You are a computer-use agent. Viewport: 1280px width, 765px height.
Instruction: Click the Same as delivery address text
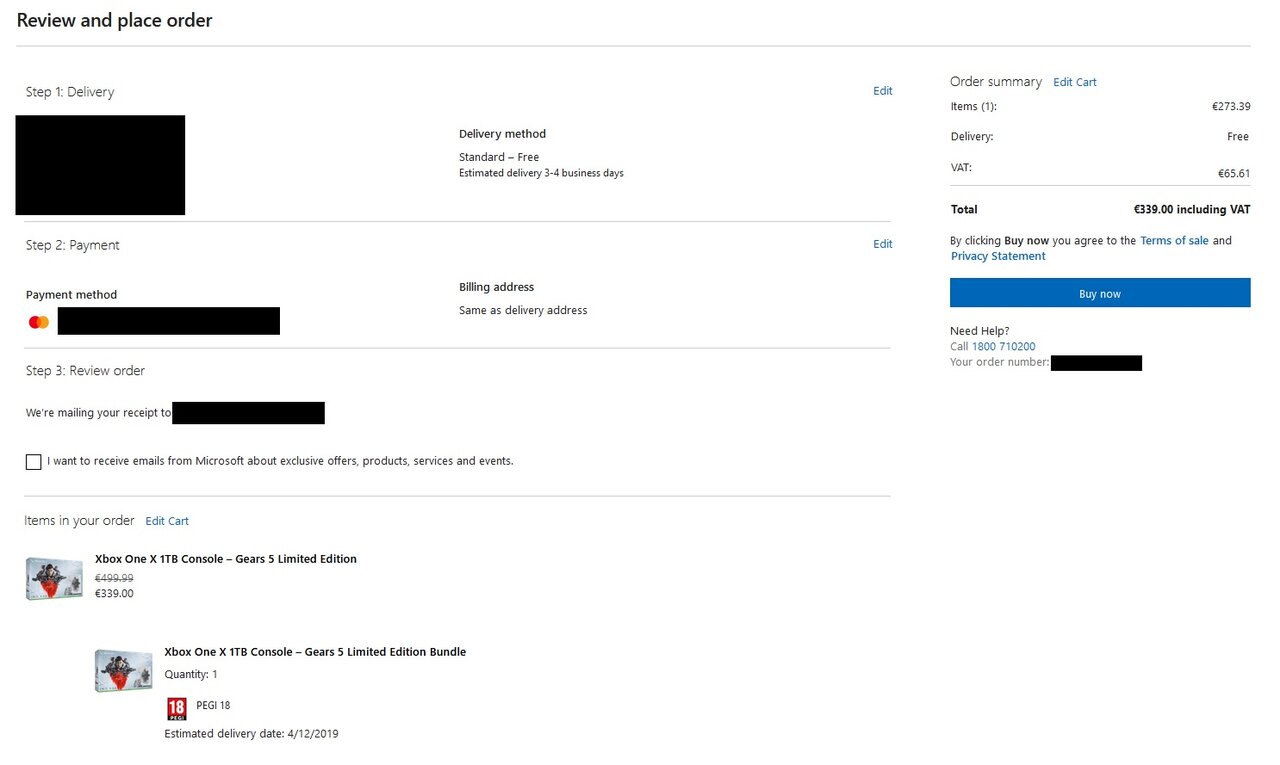pos(523,311)
